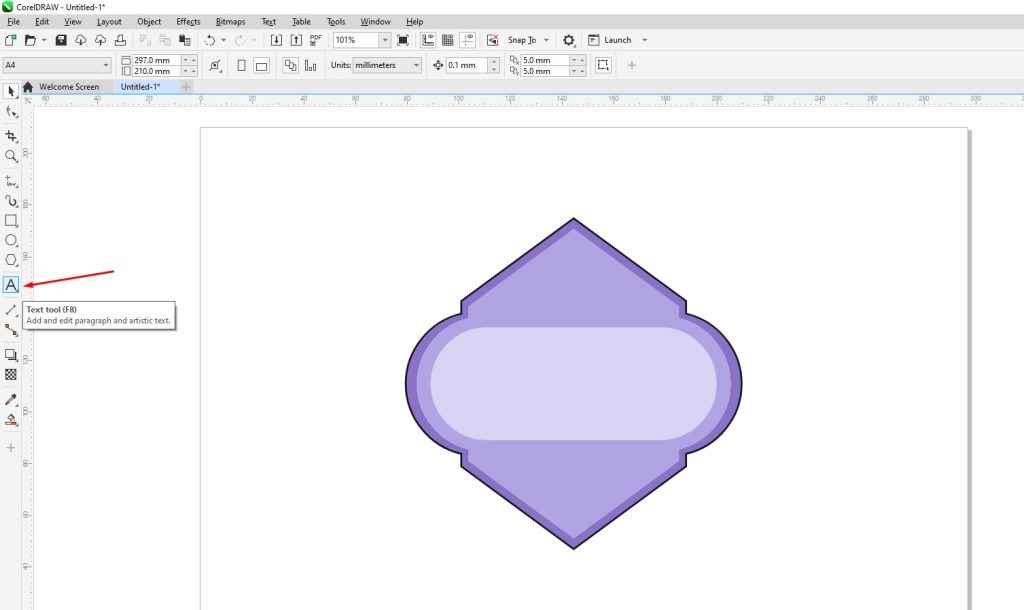Select the Polygon tool

11,260
